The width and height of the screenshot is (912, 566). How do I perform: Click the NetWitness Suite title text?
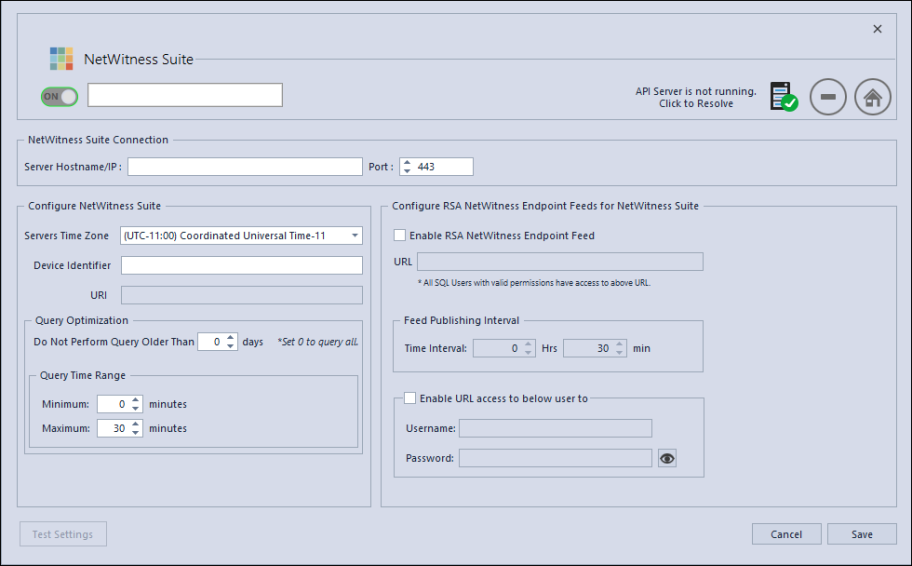[138, 59]
